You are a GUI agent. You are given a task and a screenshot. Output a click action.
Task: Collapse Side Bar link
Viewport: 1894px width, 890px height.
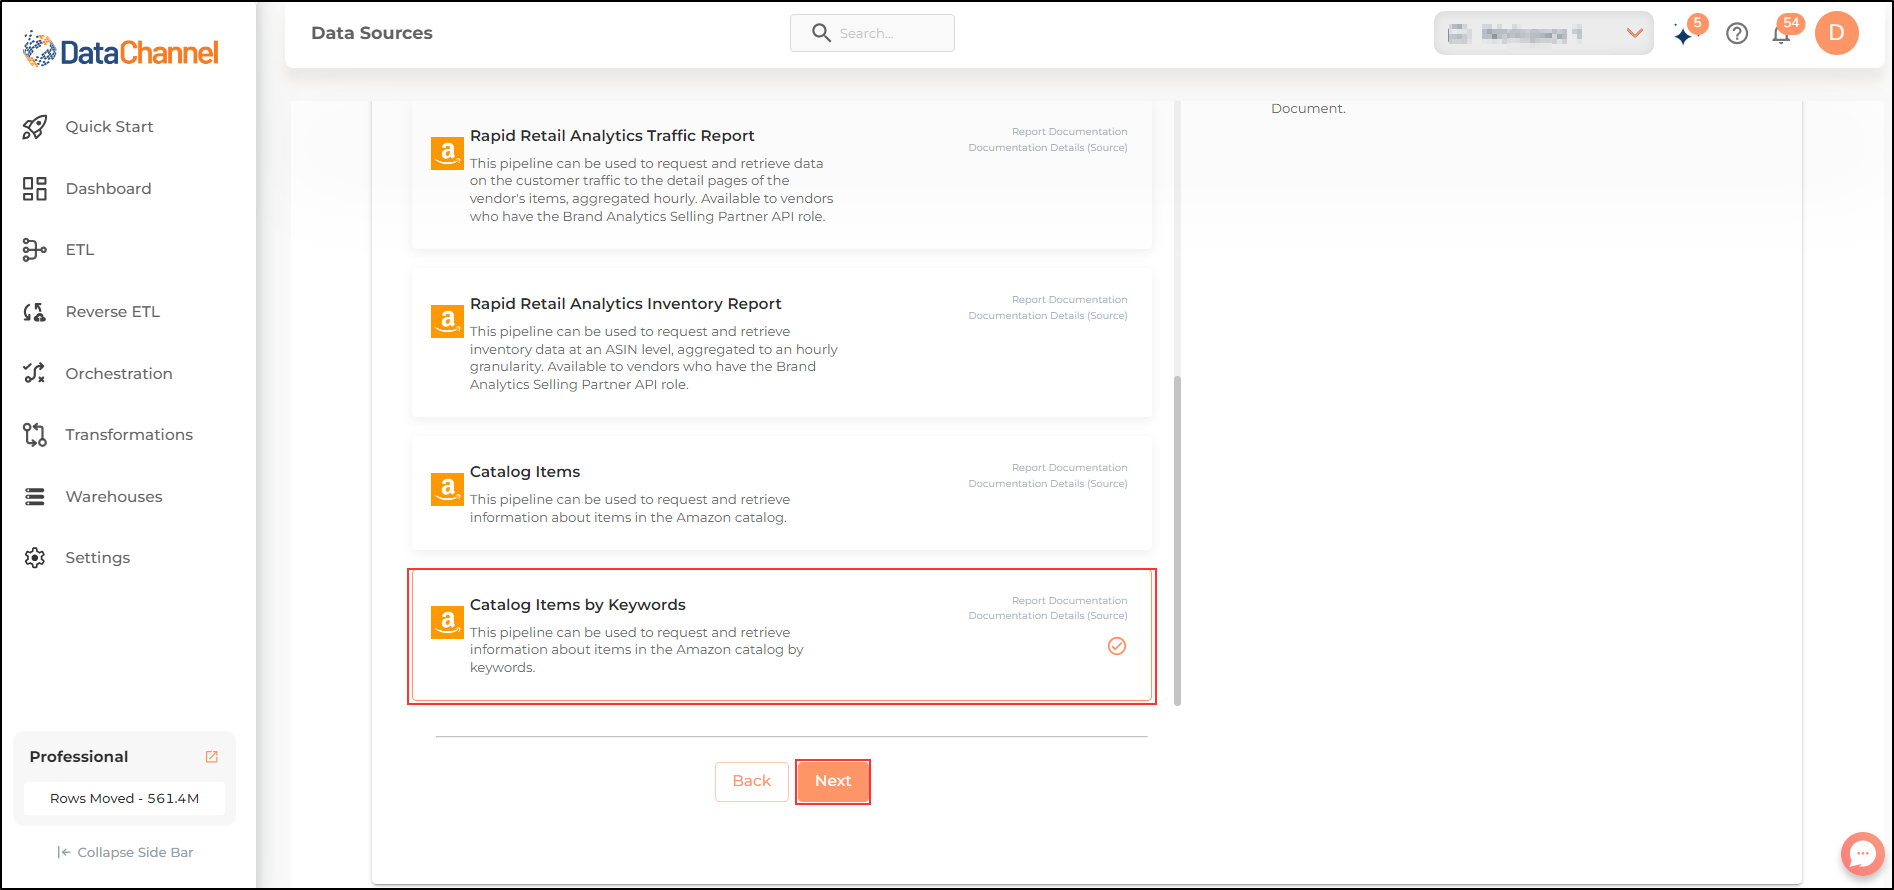coord(126,853)
